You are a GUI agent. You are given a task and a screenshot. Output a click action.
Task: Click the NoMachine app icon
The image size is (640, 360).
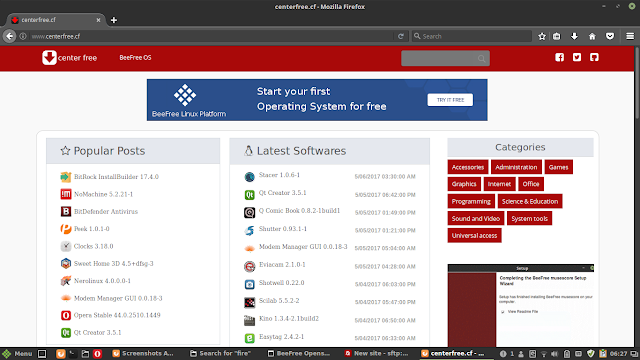pos(66,194)
